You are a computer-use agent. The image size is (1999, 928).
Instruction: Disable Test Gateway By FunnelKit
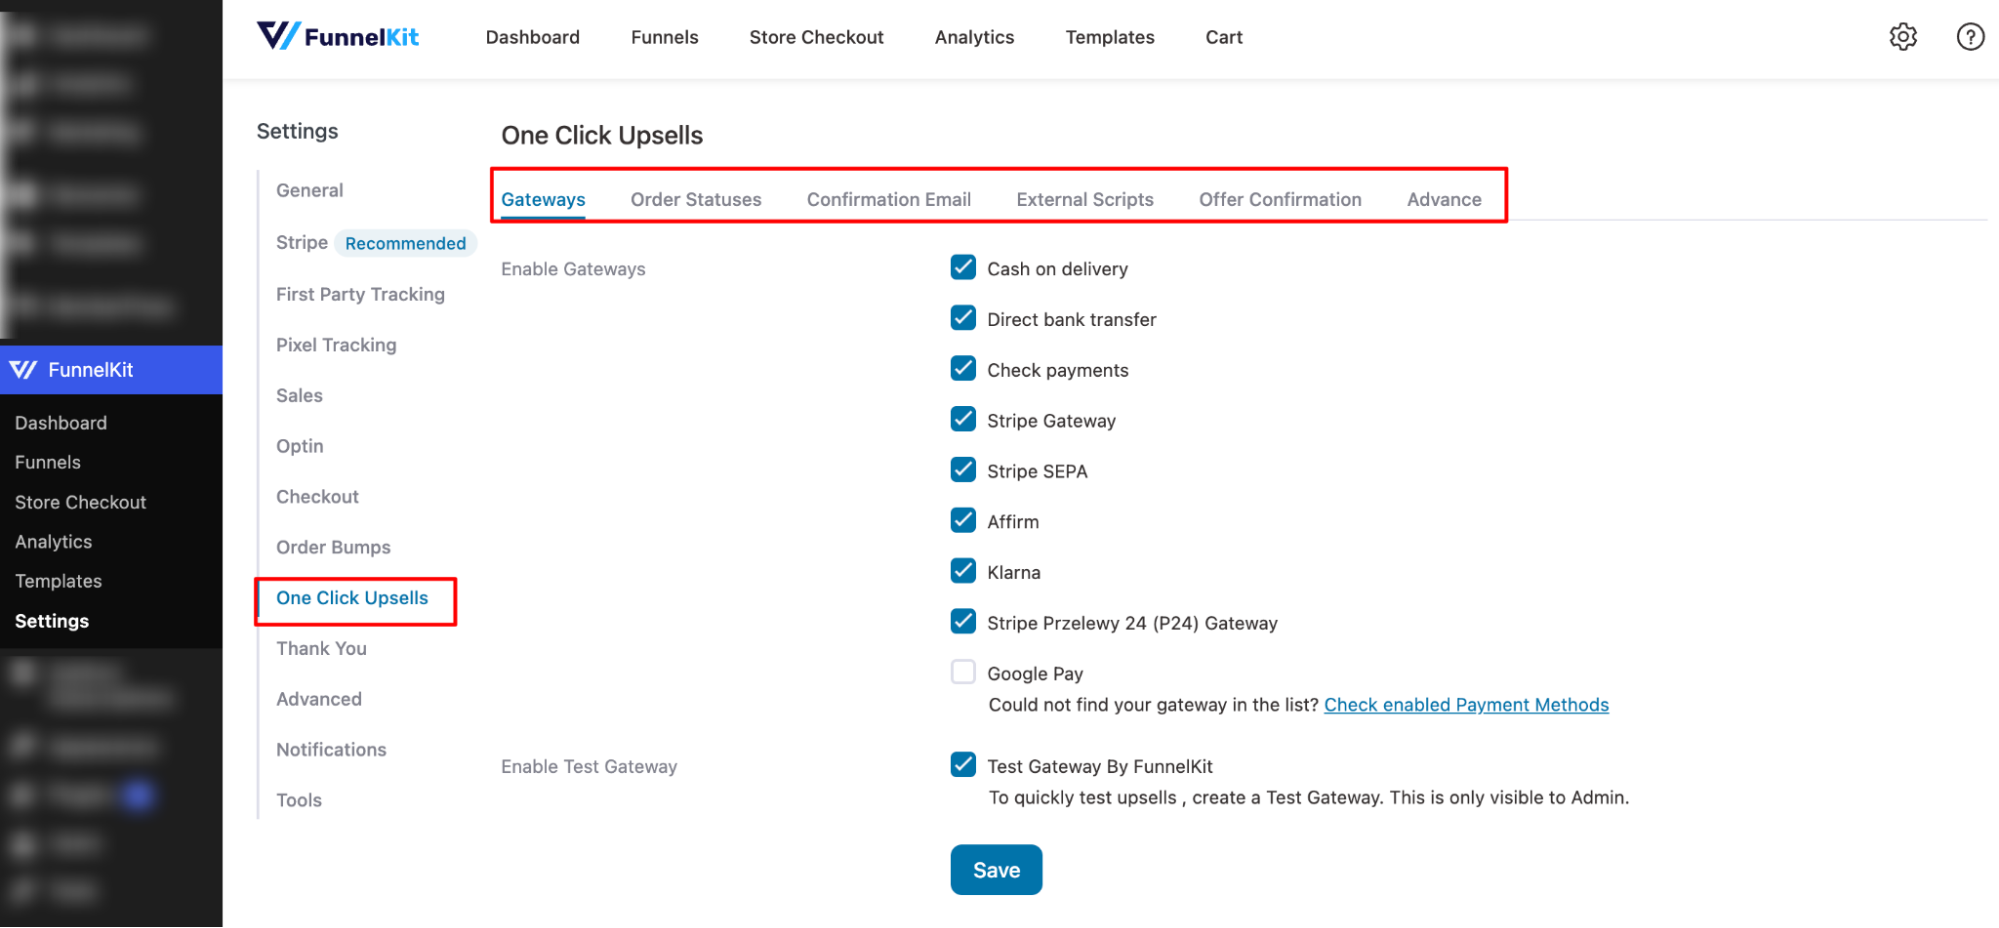[962, 764]
